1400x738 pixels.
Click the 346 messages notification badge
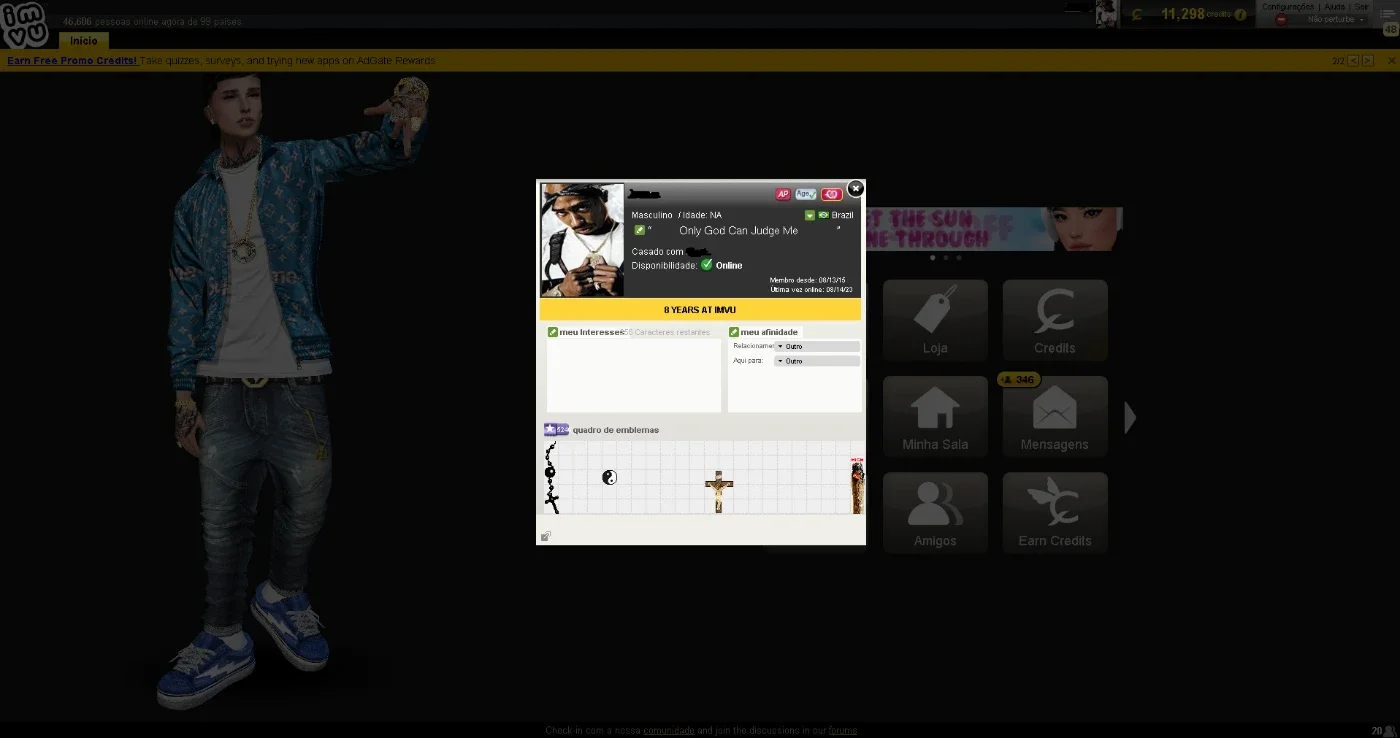[1019, 380]
